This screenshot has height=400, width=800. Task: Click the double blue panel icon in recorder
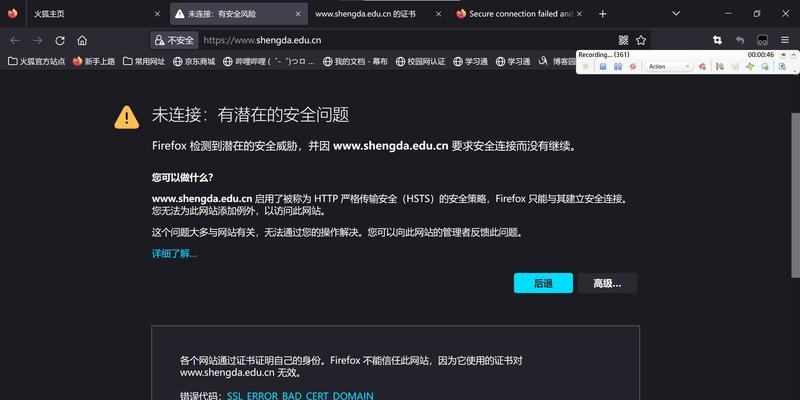point(618,66)
